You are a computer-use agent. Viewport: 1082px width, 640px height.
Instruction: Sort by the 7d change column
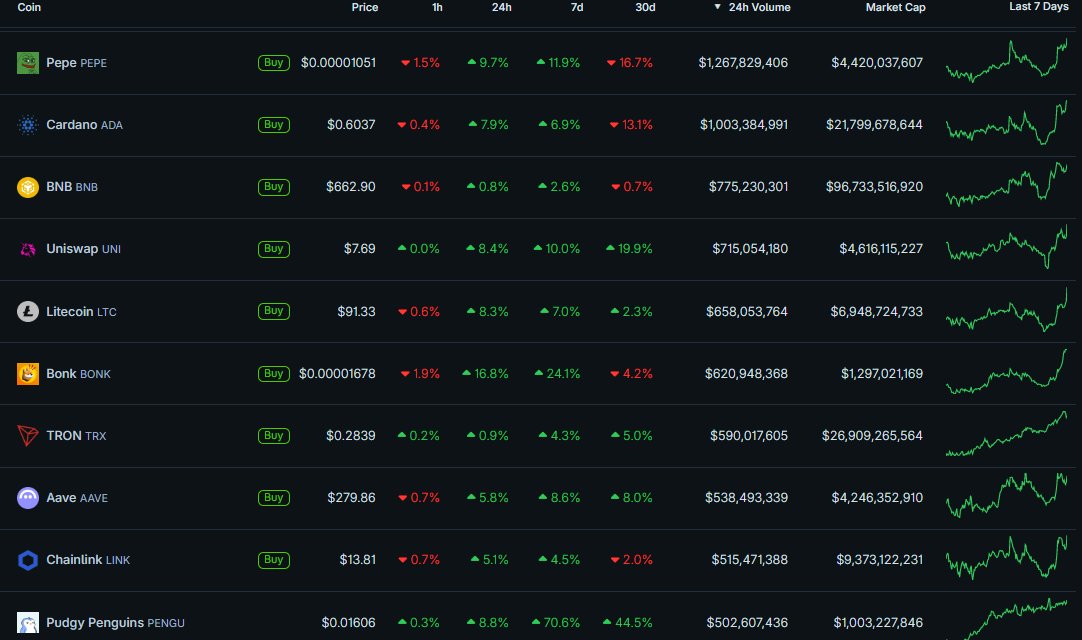pyautogui.click(x=577, y=7)
